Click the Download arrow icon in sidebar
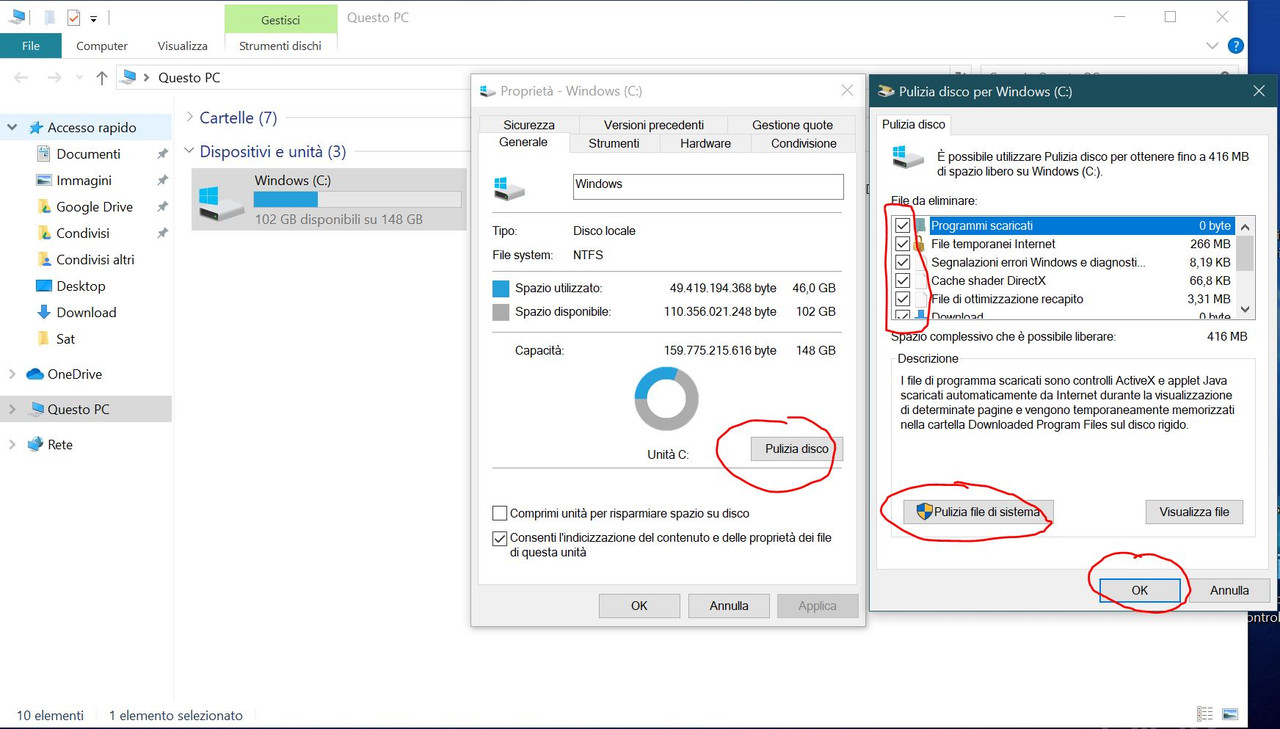1280x729 pixels. click(44, 312)
